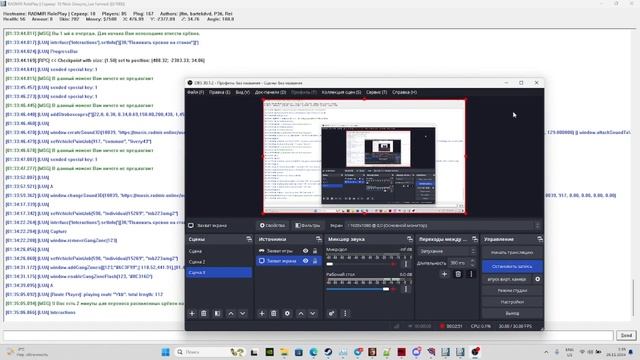Open Настройки in Controls dock

click(512, 302)
